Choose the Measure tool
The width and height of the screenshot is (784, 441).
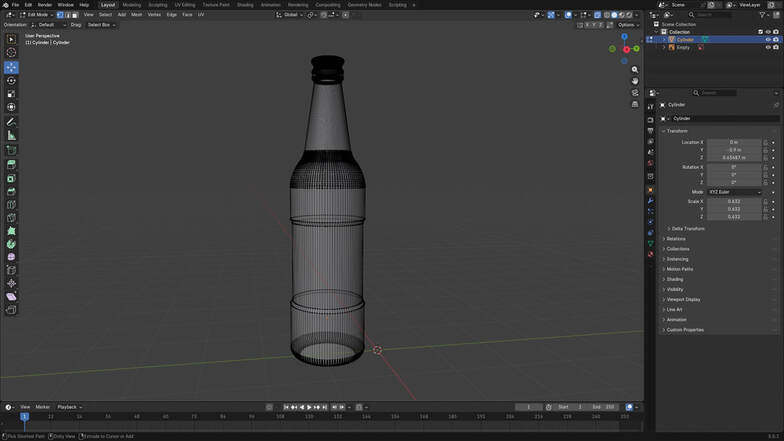click(x=11, y=135)
